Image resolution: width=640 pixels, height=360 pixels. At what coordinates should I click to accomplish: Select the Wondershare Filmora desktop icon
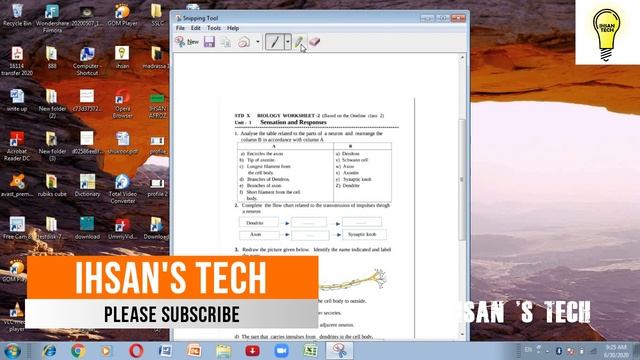tap(52, 18)
